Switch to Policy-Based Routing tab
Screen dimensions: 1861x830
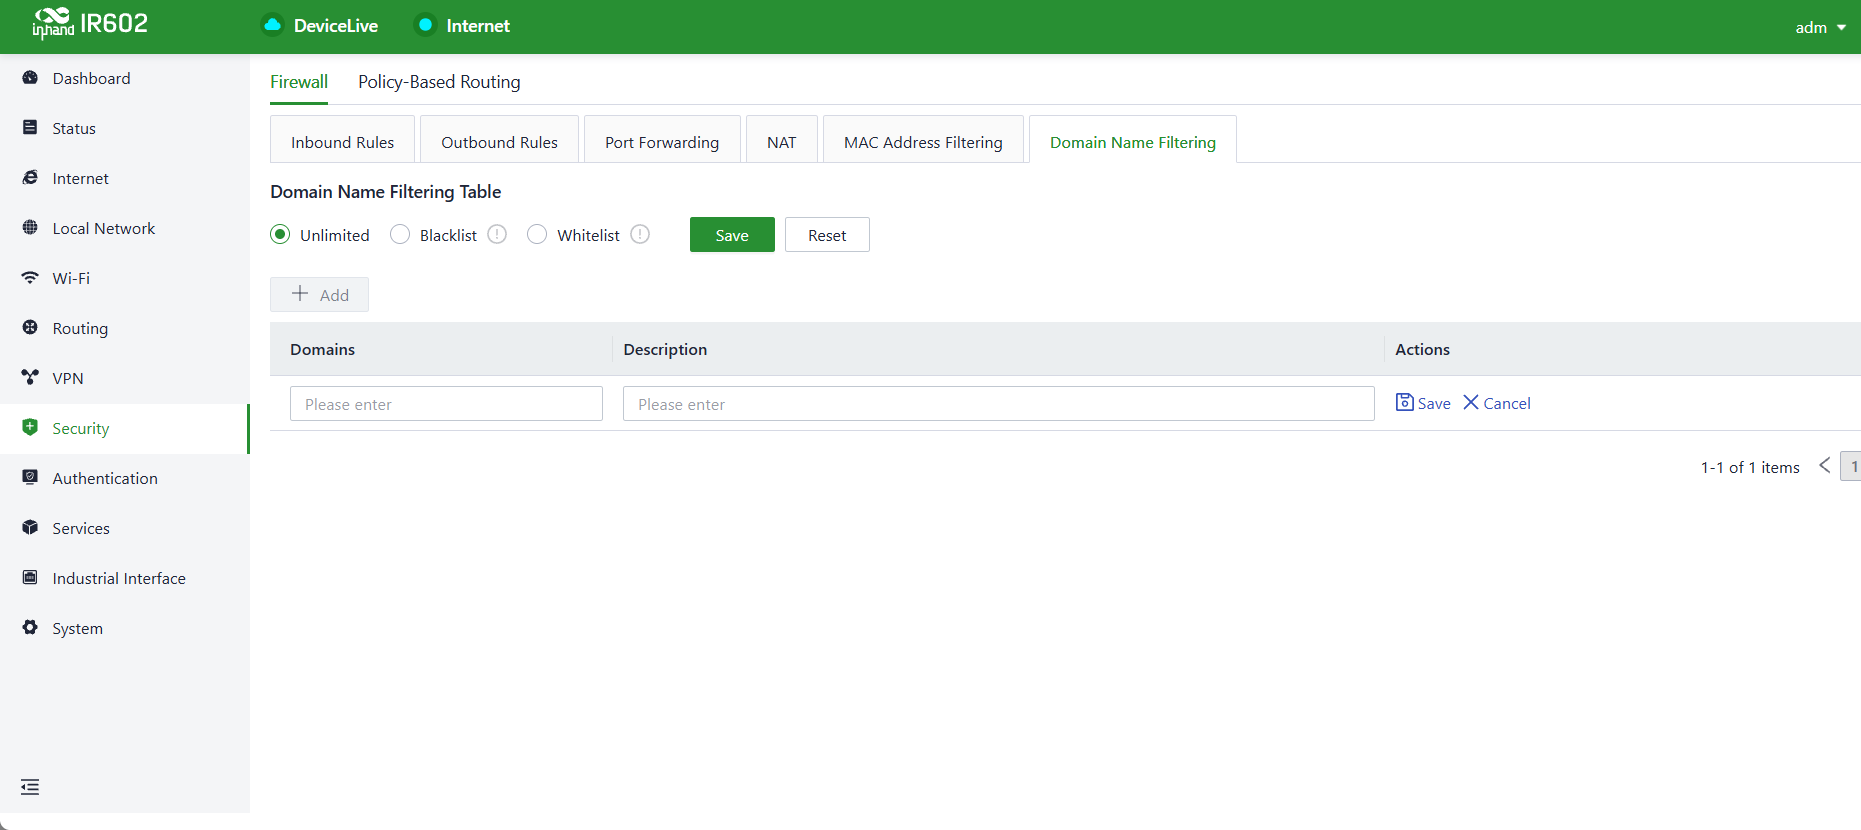tap(439, 82)
